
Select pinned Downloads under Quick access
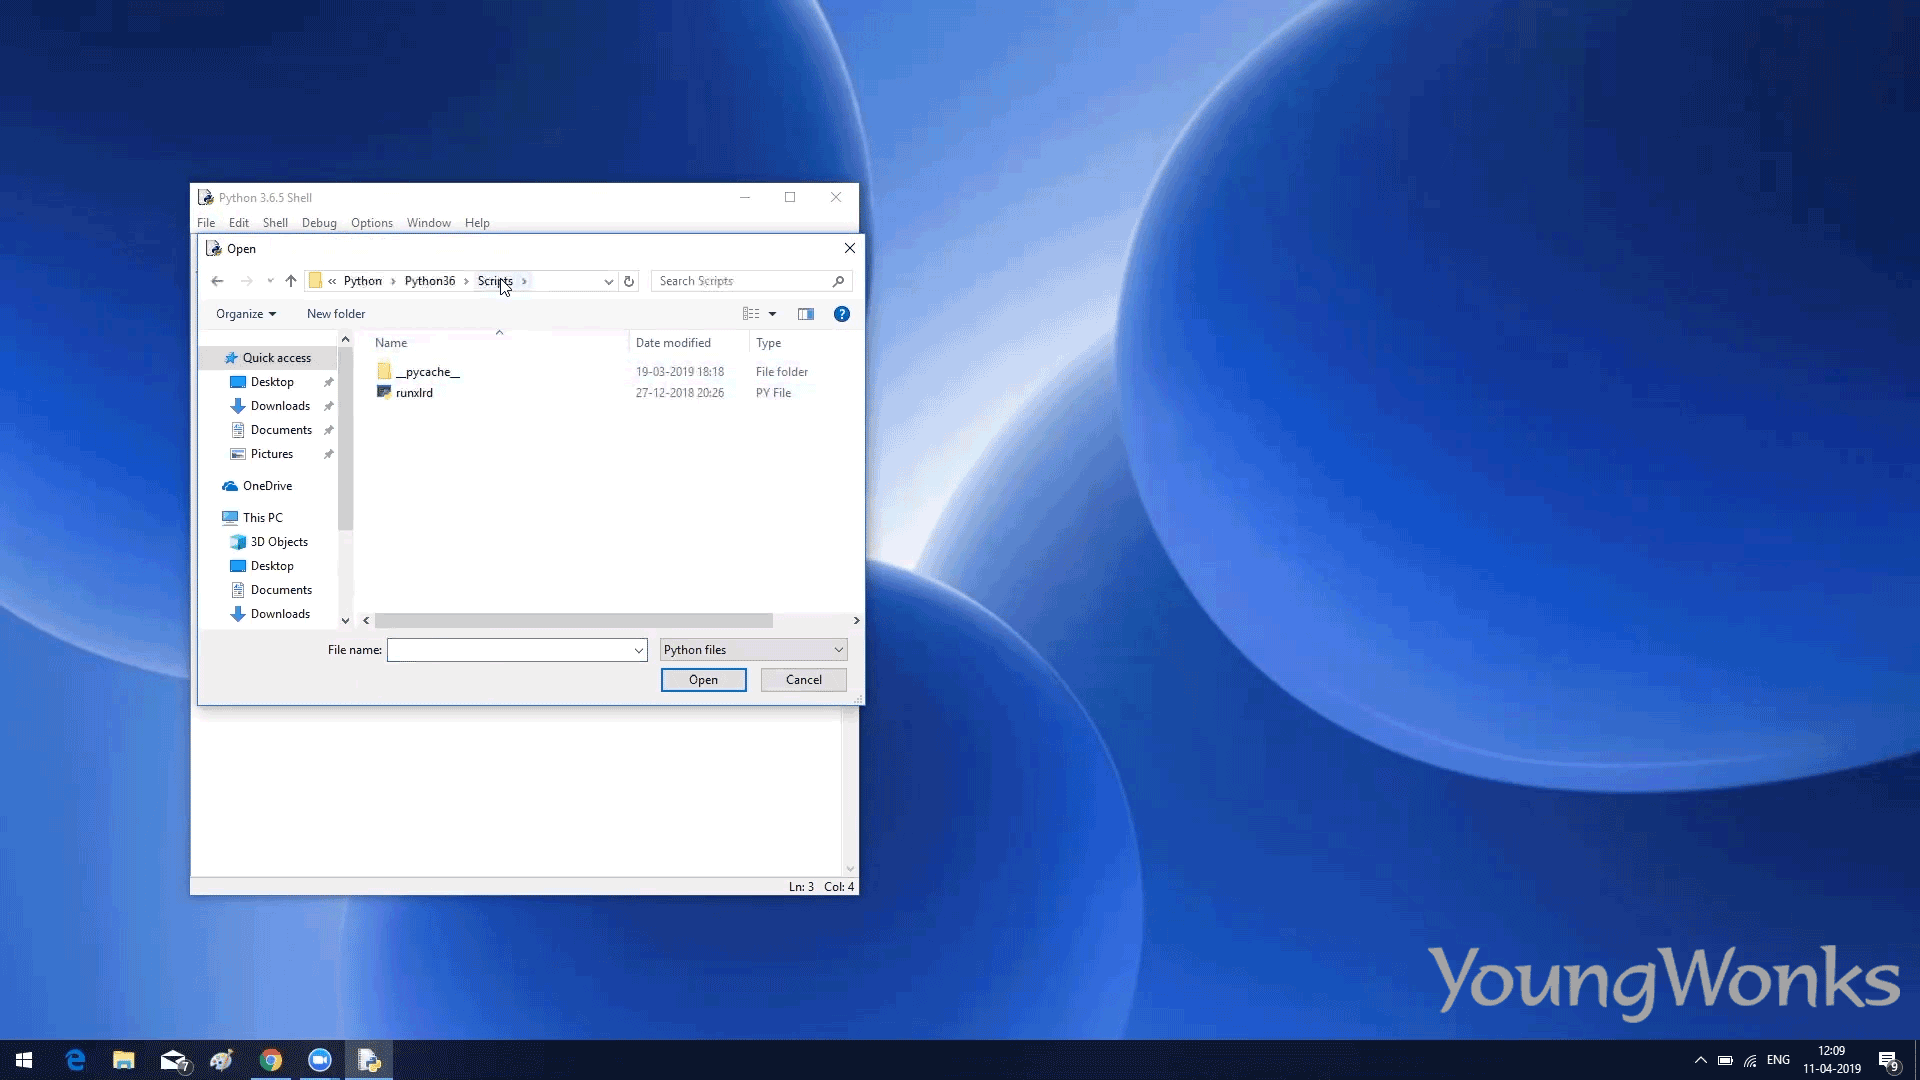click(280, 406)
